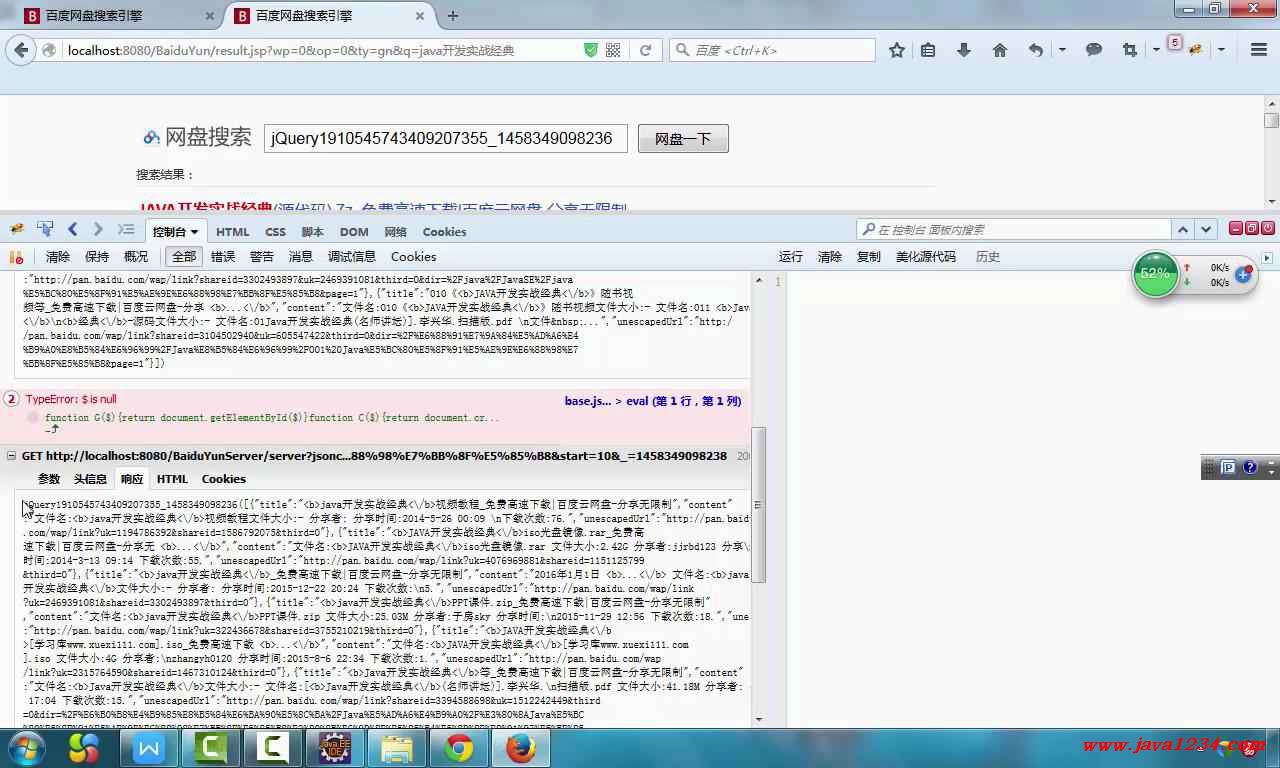Switch to the Cookies panel tab
The width and height of the screenshot is (1280, 768).
[444, 232]
